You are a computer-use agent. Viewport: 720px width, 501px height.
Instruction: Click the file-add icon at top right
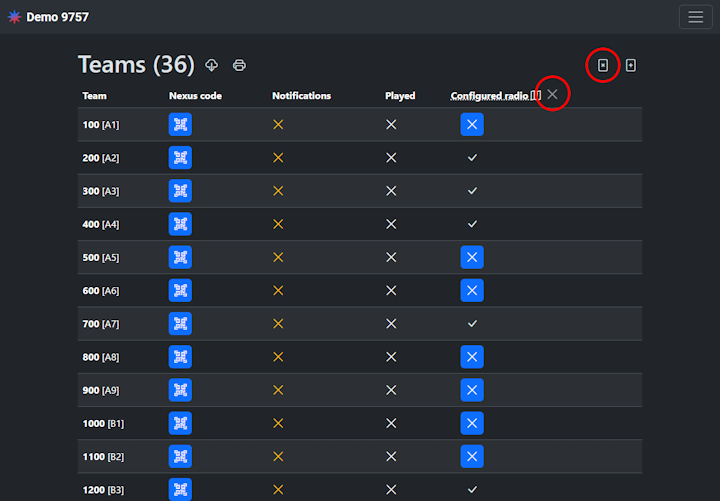tap(631, 65)
